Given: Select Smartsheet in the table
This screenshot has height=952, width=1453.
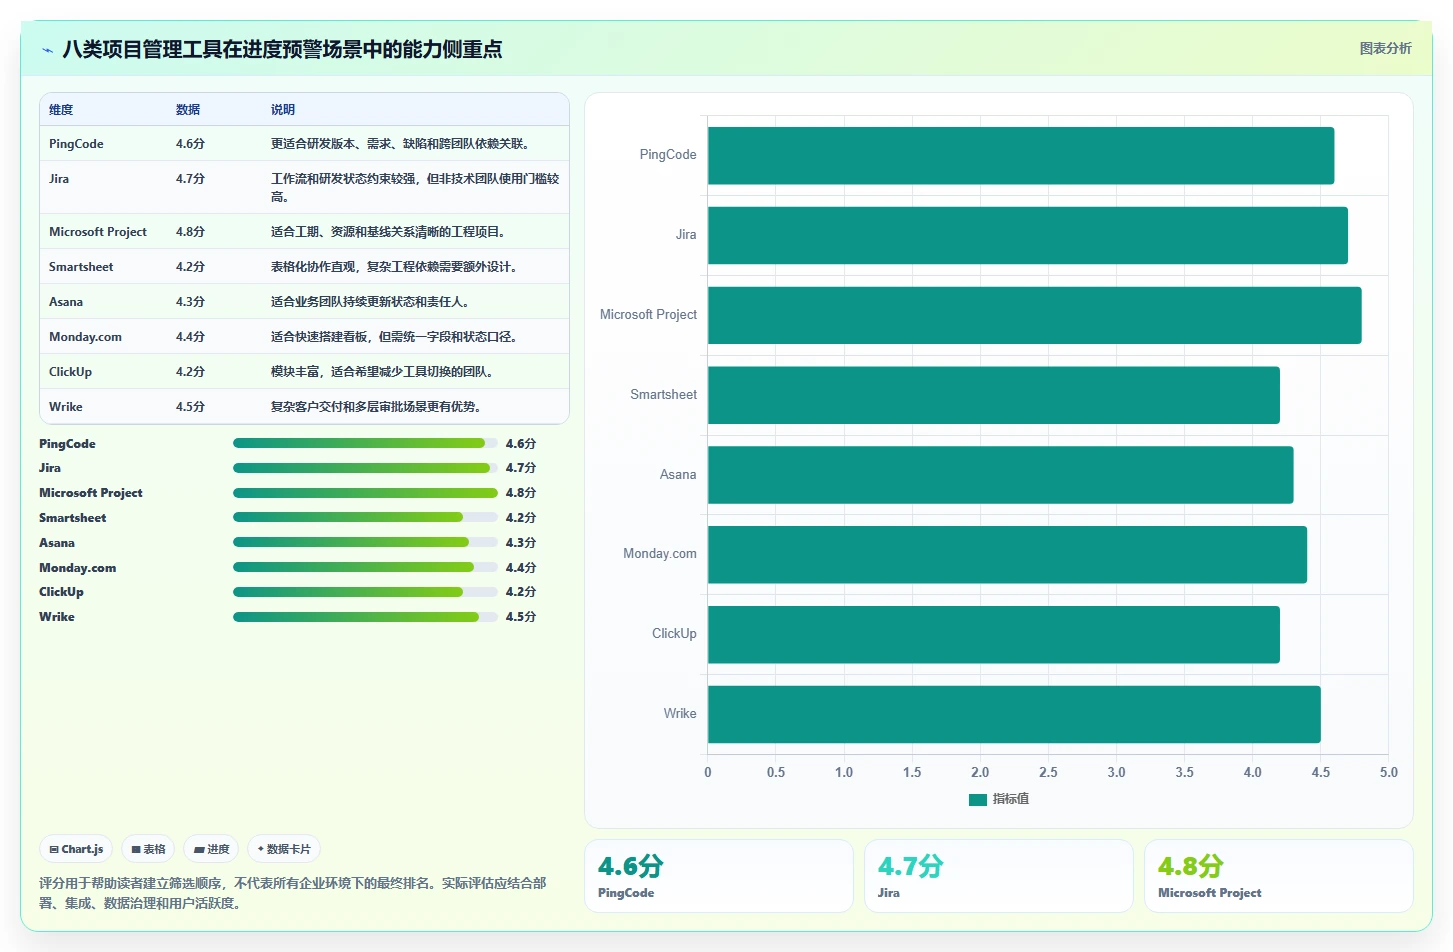Looking at the screenshot, I should (81, 267).
